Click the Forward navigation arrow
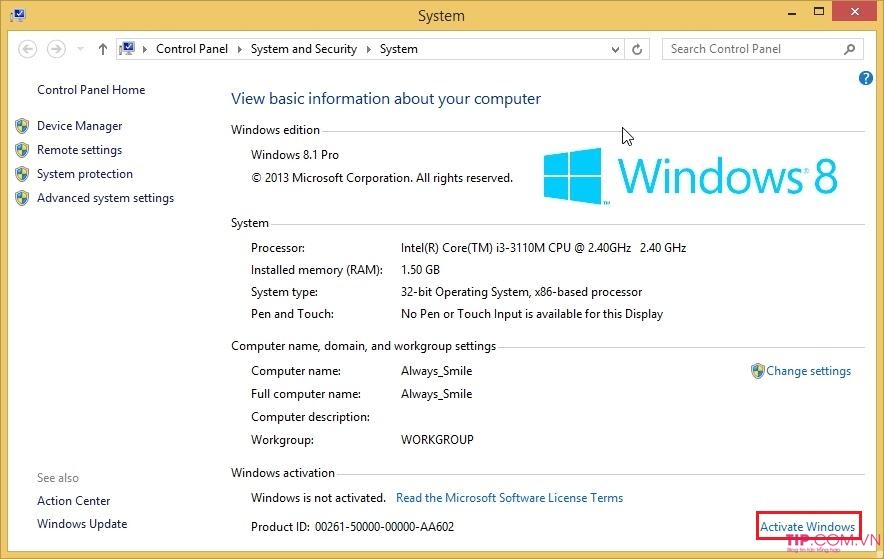The width and height of the screenshot is (884, 559). pyautogui.click(x=56, y=49)
